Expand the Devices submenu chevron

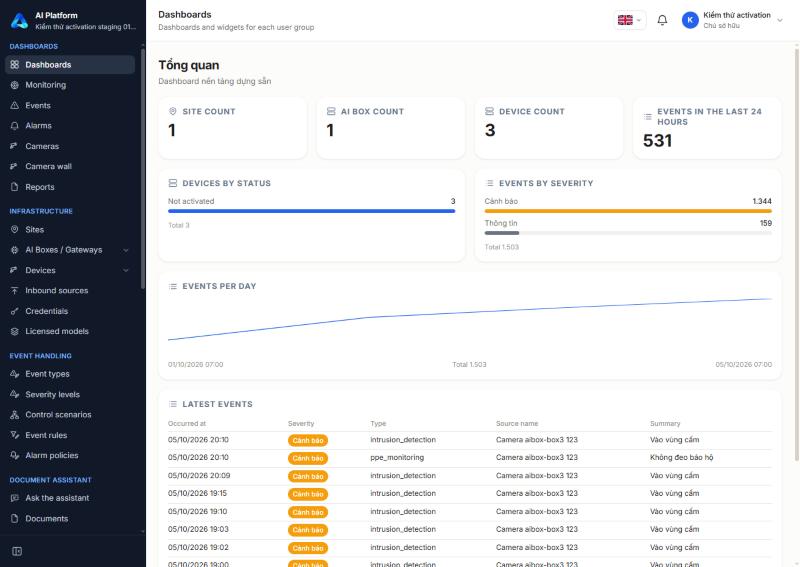[x=126, y=270]
